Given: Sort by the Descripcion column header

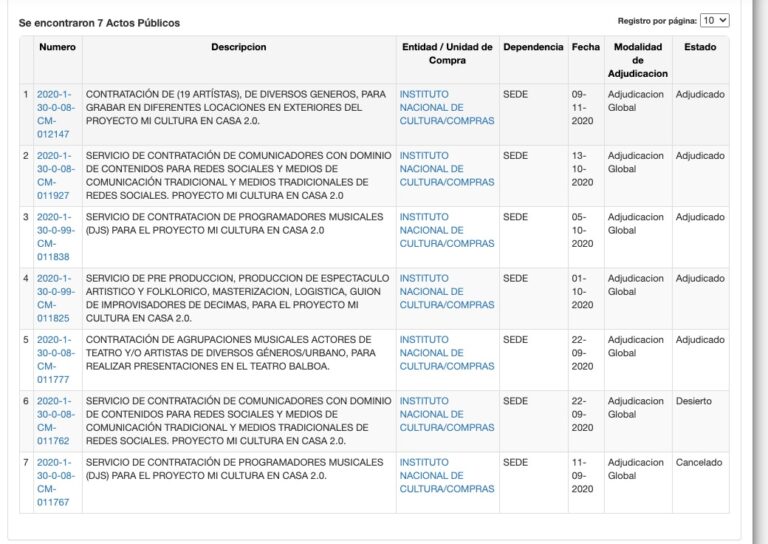Looking at the screenshot, I should (x=239, y=47).
